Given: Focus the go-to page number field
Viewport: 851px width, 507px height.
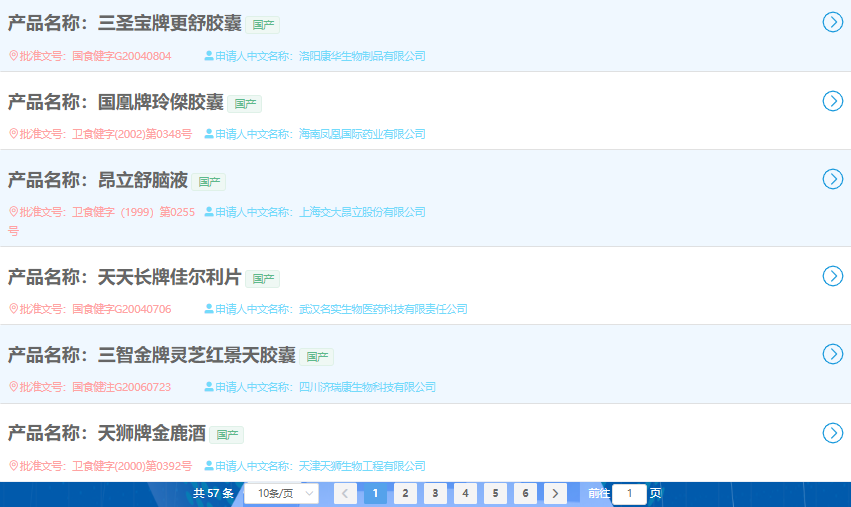Looking at the screenshot, I should pyautogui.click(x=630, y=493).
